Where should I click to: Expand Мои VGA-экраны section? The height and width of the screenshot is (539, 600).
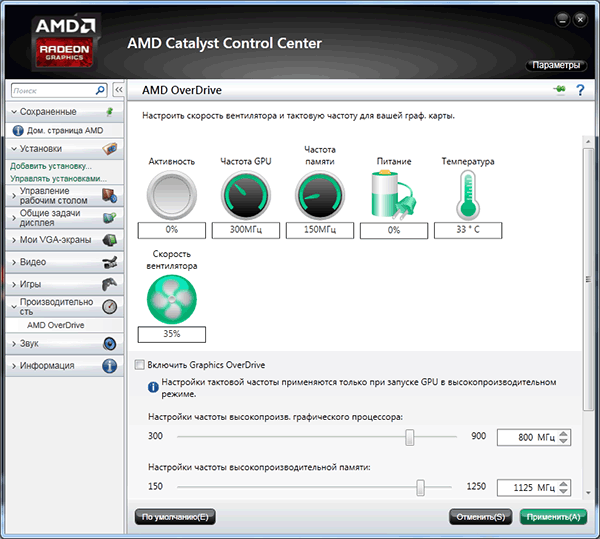pyautogui.click(x=14, y=240)
